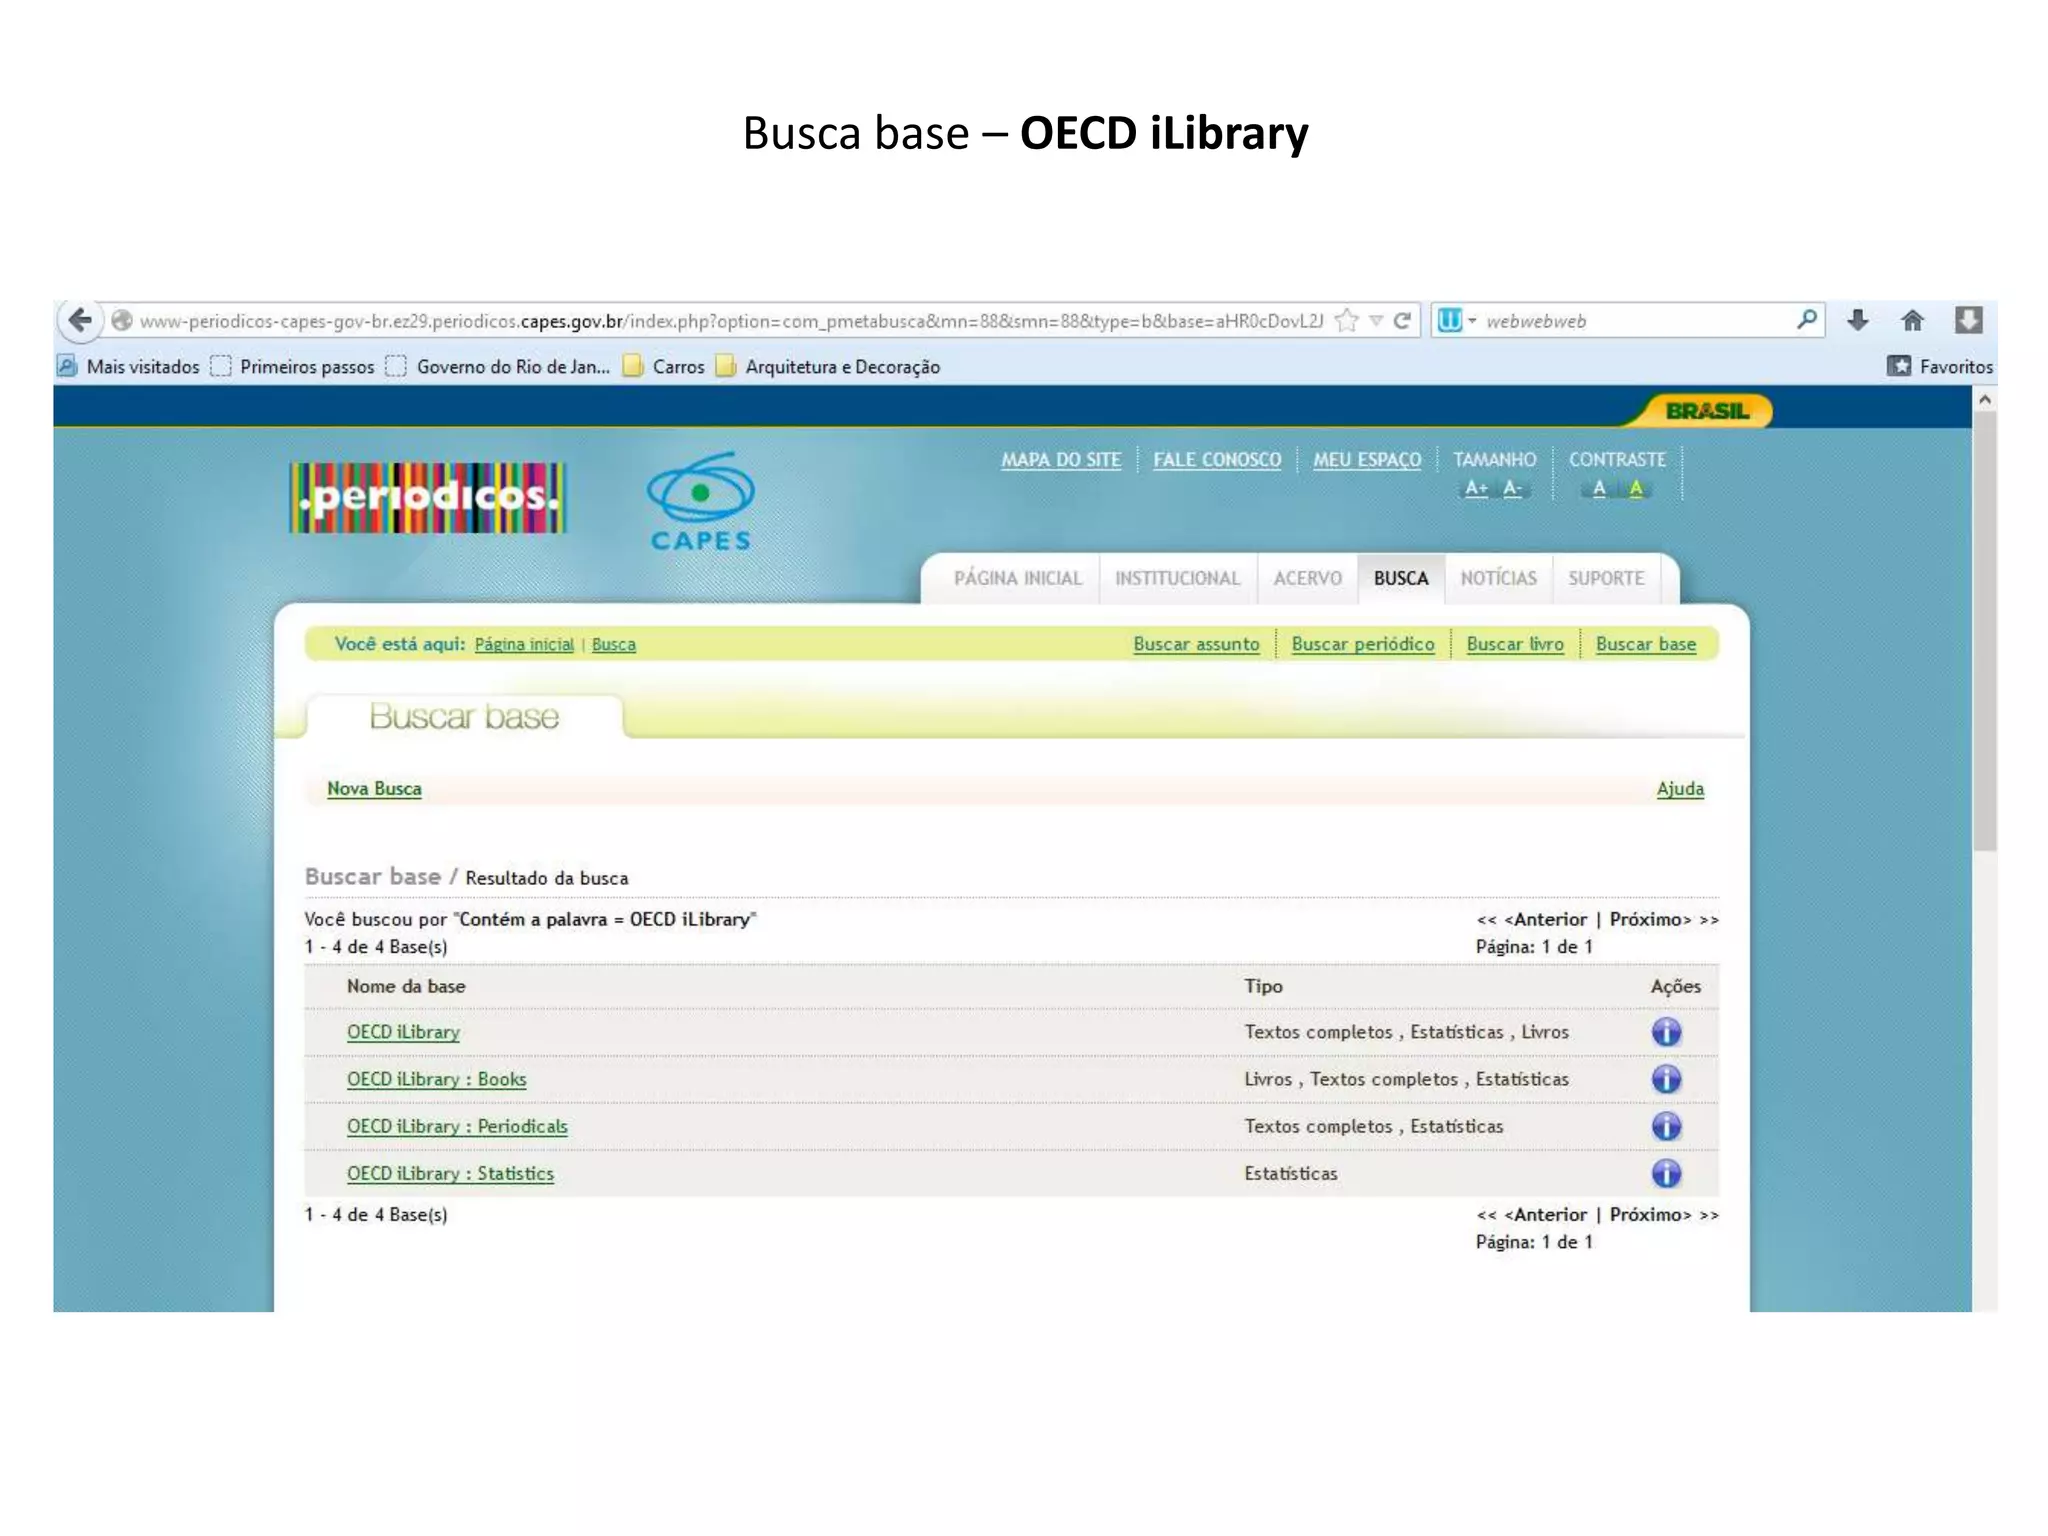Click Tipo column header
The image size is (2048, 1536).
[x=1263, y=987]
